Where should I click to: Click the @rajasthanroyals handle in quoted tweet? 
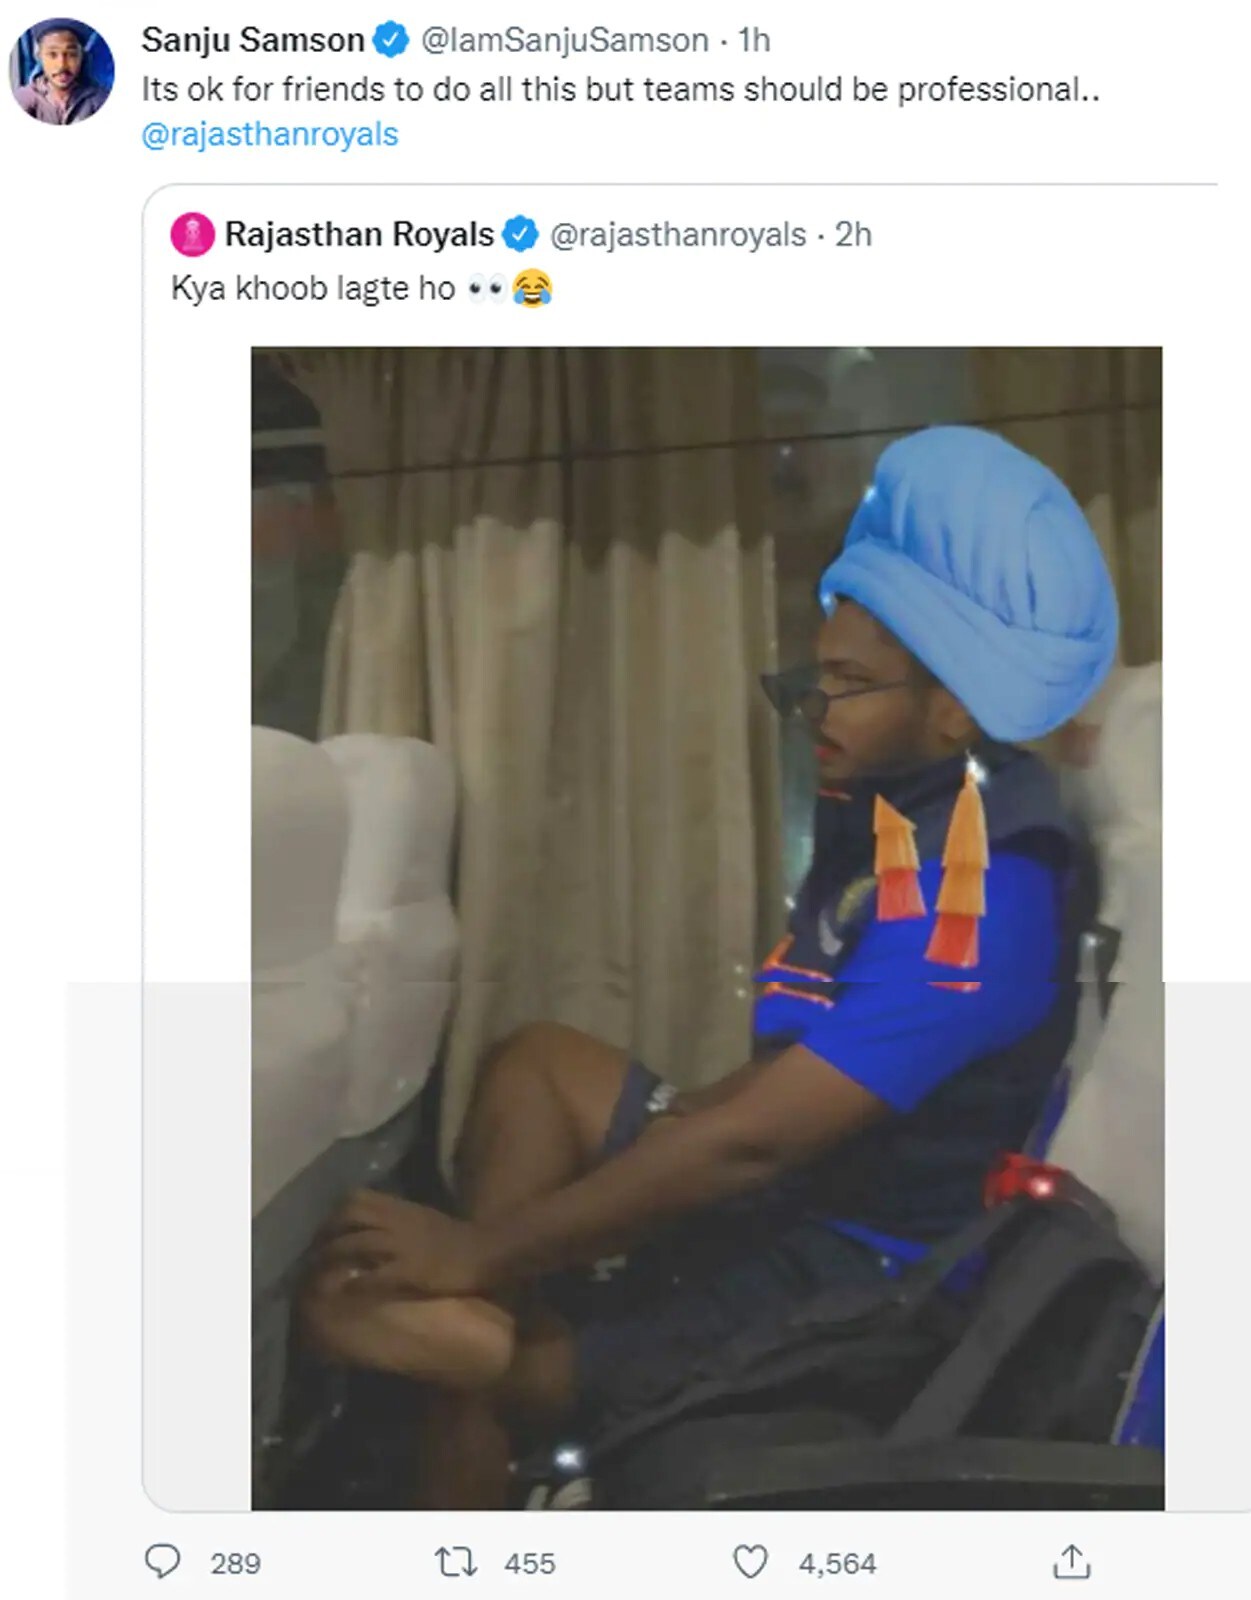pos(678,234)
